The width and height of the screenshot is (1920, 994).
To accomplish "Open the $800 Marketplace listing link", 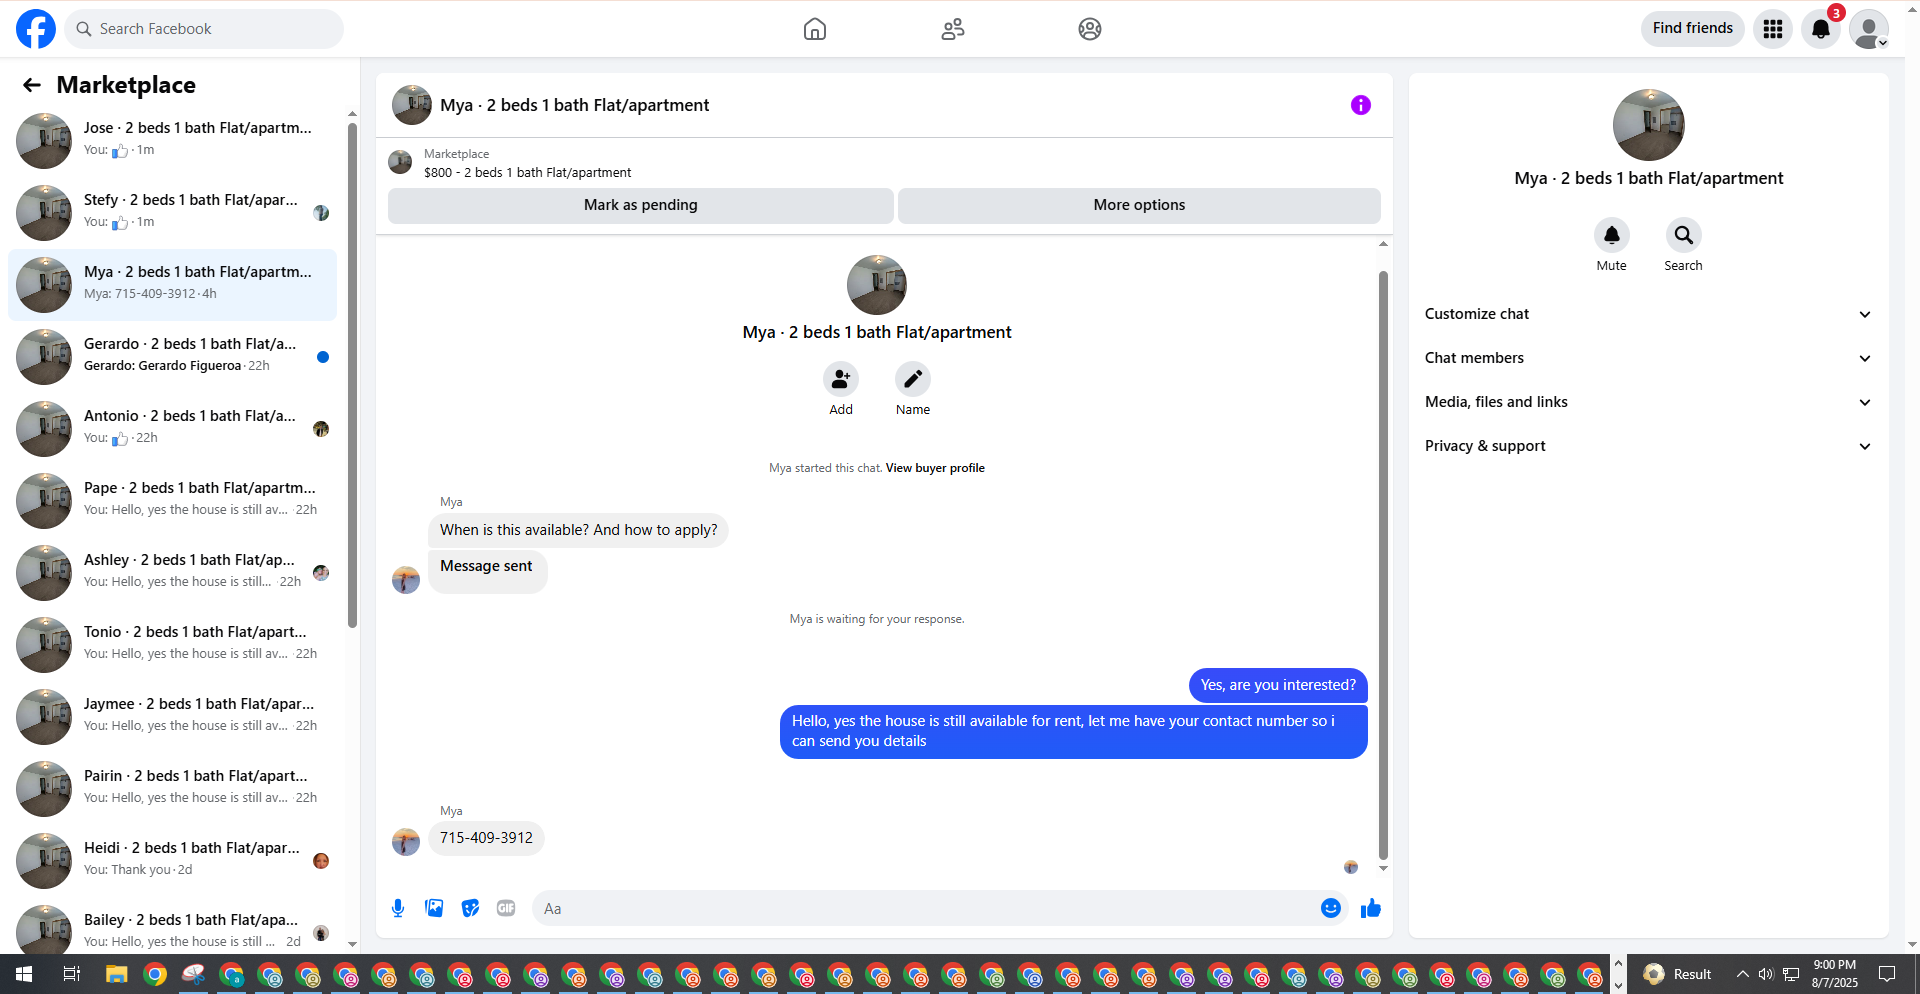I will click(527, 172).
